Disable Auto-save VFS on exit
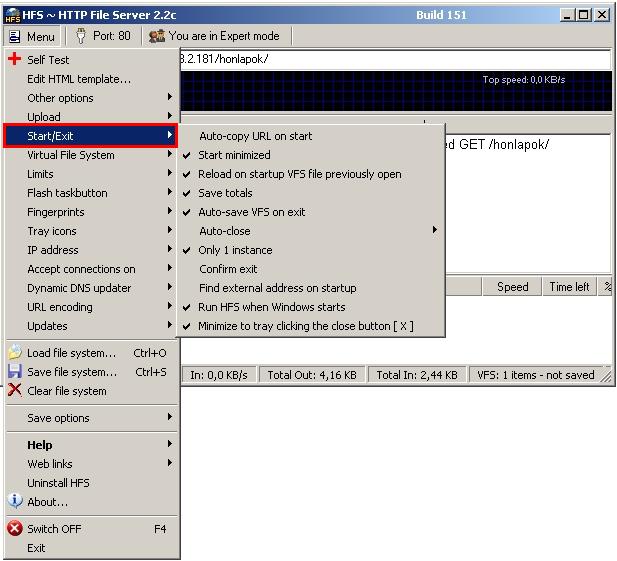Viewport: 617px width, 561px height. 311,212
